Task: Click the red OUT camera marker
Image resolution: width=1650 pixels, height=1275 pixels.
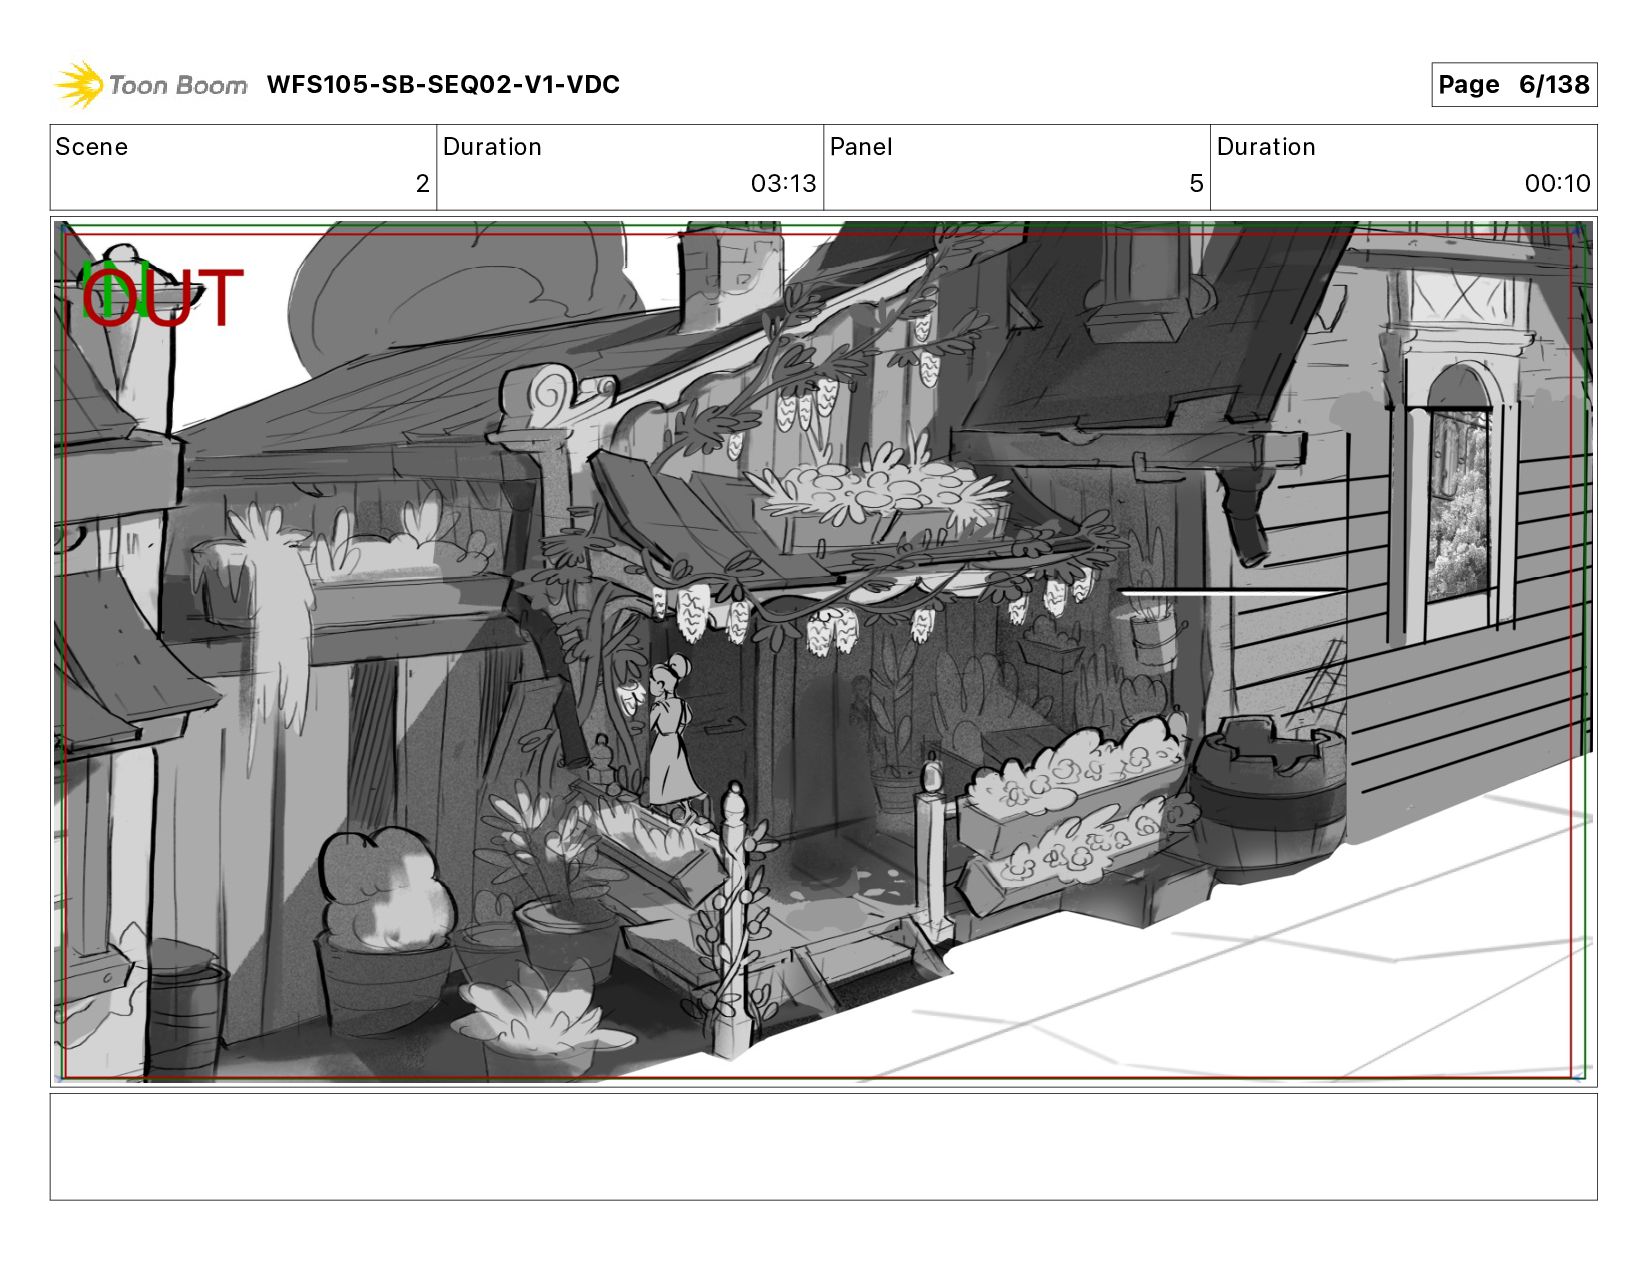Action: tap(162, 297)
